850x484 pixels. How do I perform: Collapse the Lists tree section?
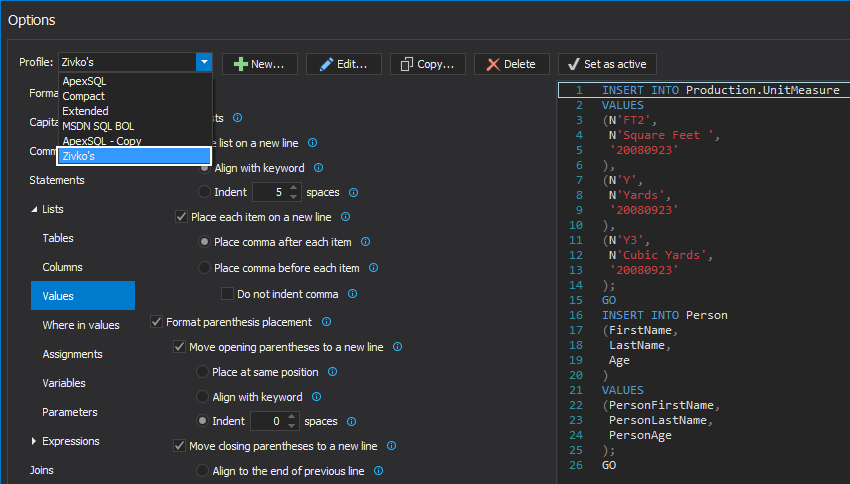tap(34, 210)
